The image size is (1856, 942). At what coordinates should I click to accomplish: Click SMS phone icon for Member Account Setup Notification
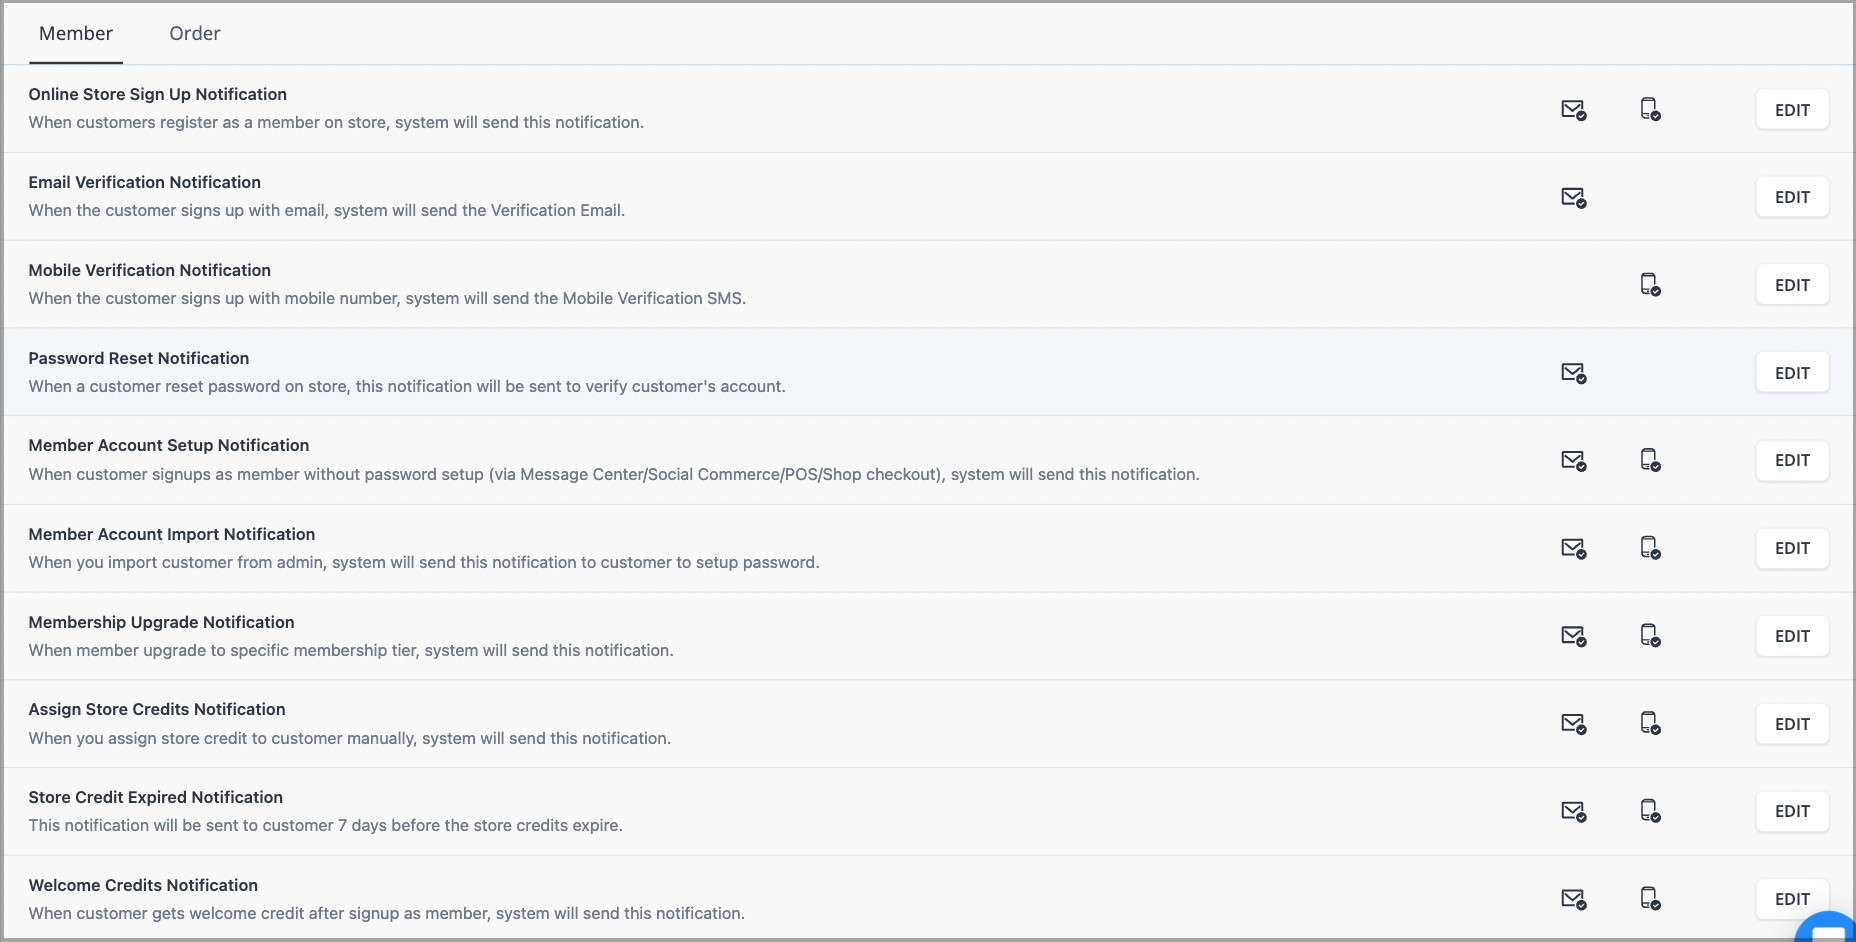1650,460
